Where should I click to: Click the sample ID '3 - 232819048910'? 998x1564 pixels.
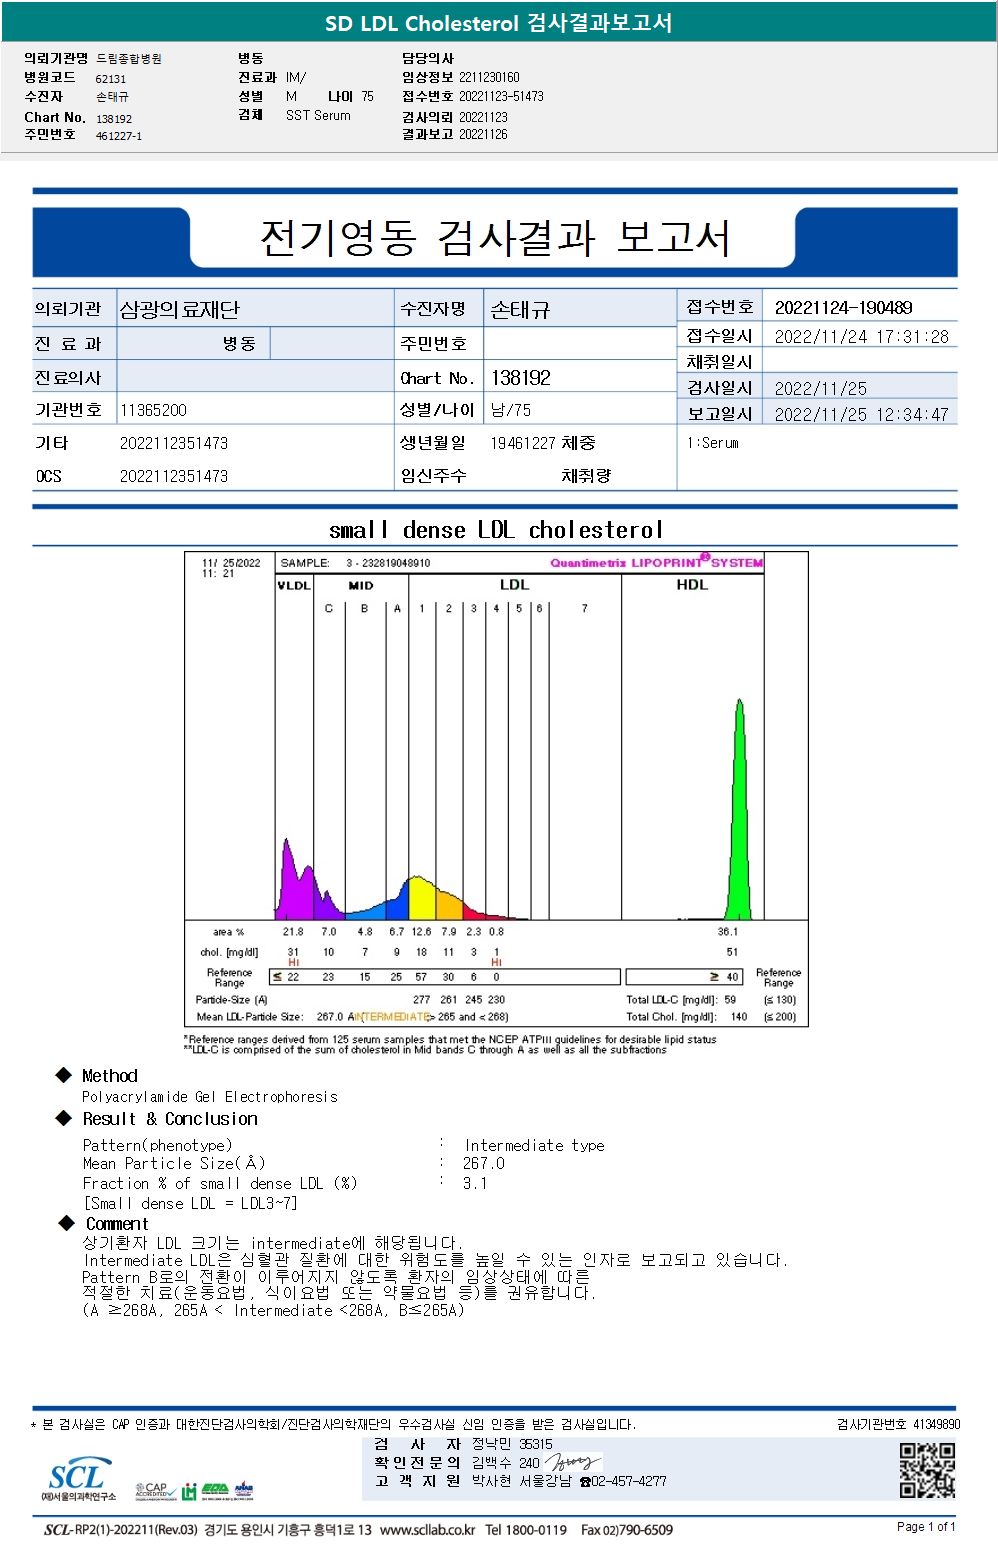(388, 563)
